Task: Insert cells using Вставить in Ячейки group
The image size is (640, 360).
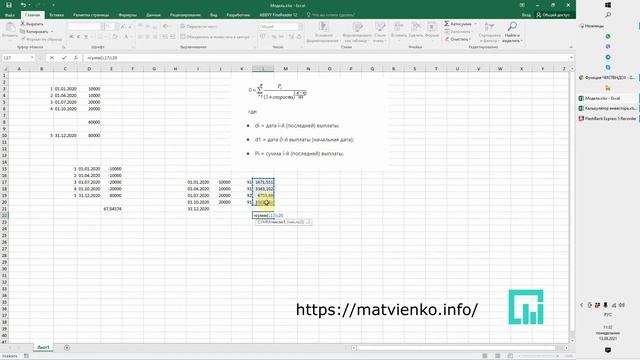Action: [398, 30]
